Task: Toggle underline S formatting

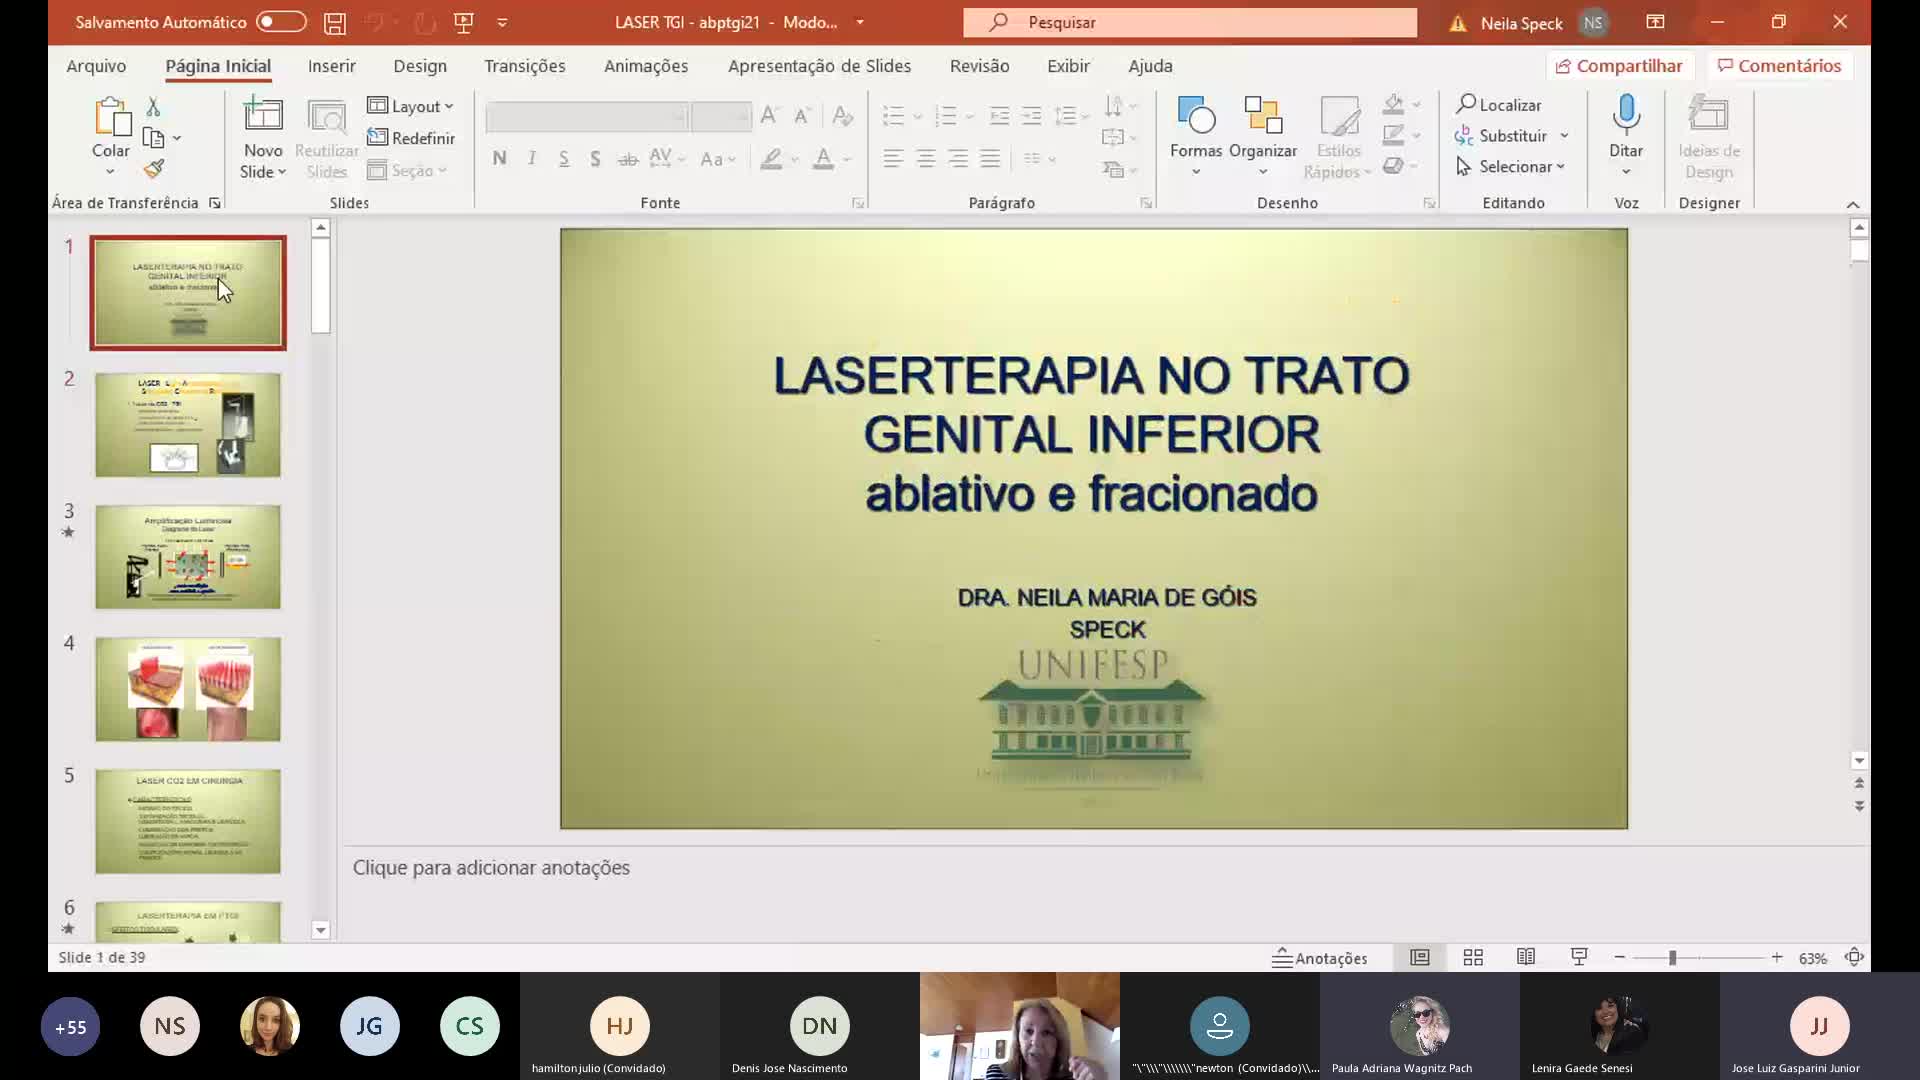Action: (564, 158)
